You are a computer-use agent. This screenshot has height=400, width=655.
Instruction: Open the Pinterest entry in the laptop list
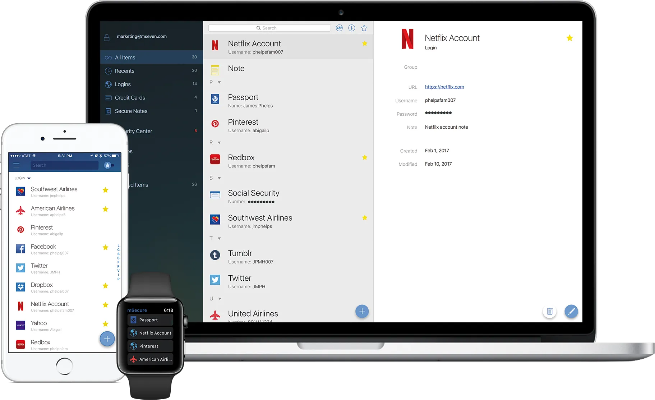point(245,126)
